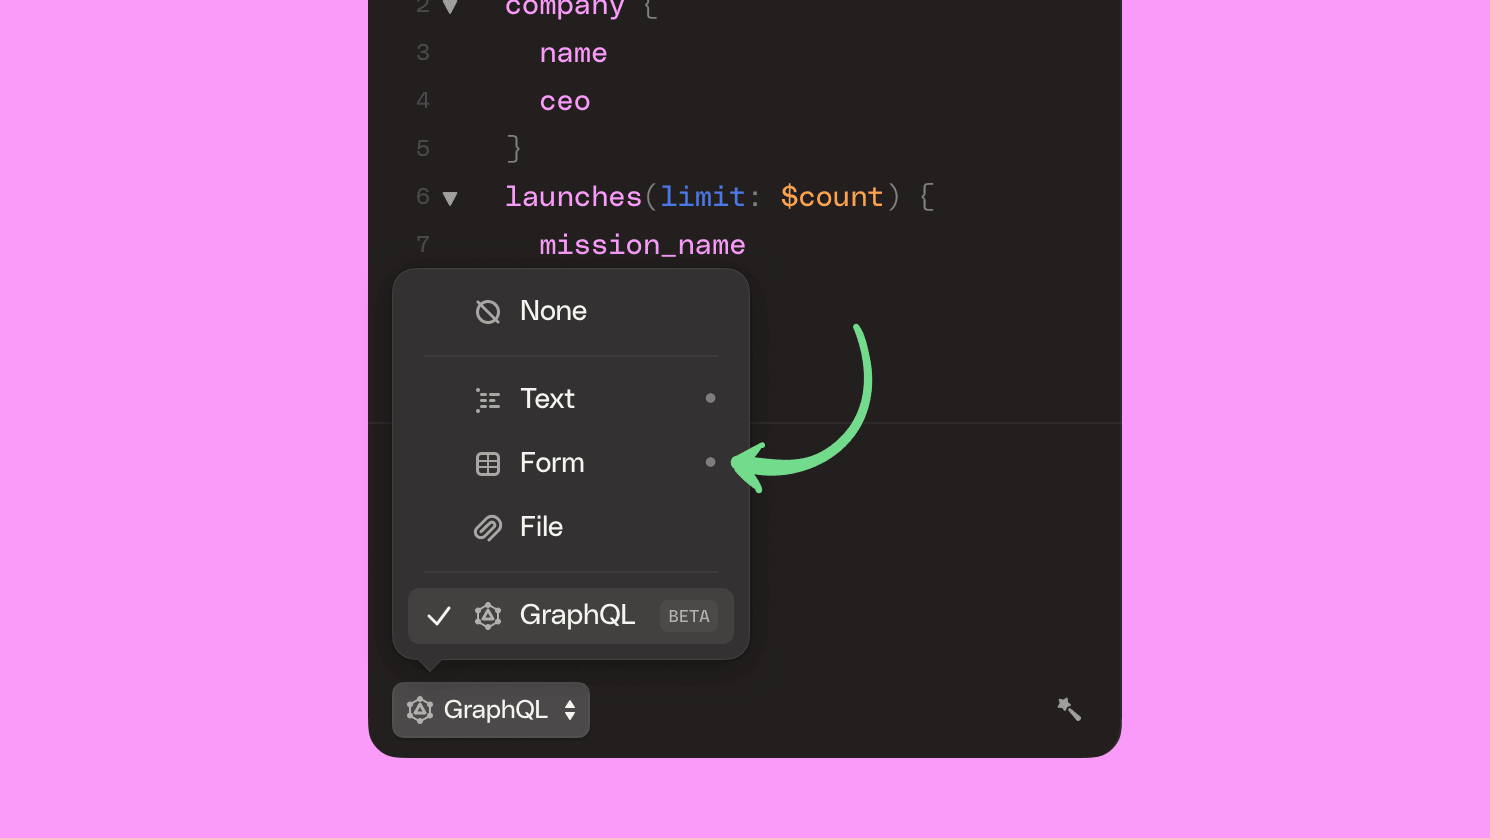Click the File paperclip icon
Viewport: 1490px width, 838px height.
click(488, 528)
